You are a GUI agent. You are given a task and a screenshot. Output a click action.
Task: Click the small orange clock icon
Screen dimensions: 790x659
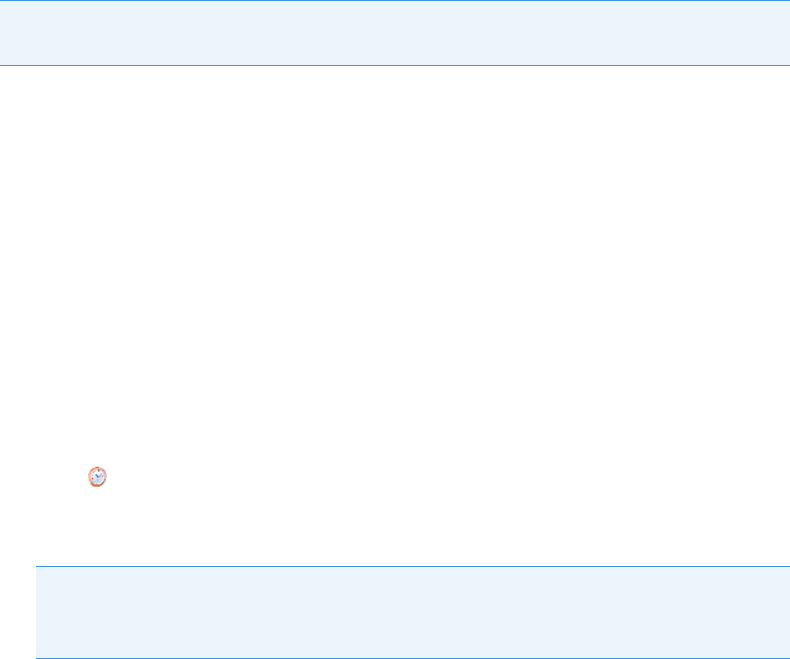97,477
